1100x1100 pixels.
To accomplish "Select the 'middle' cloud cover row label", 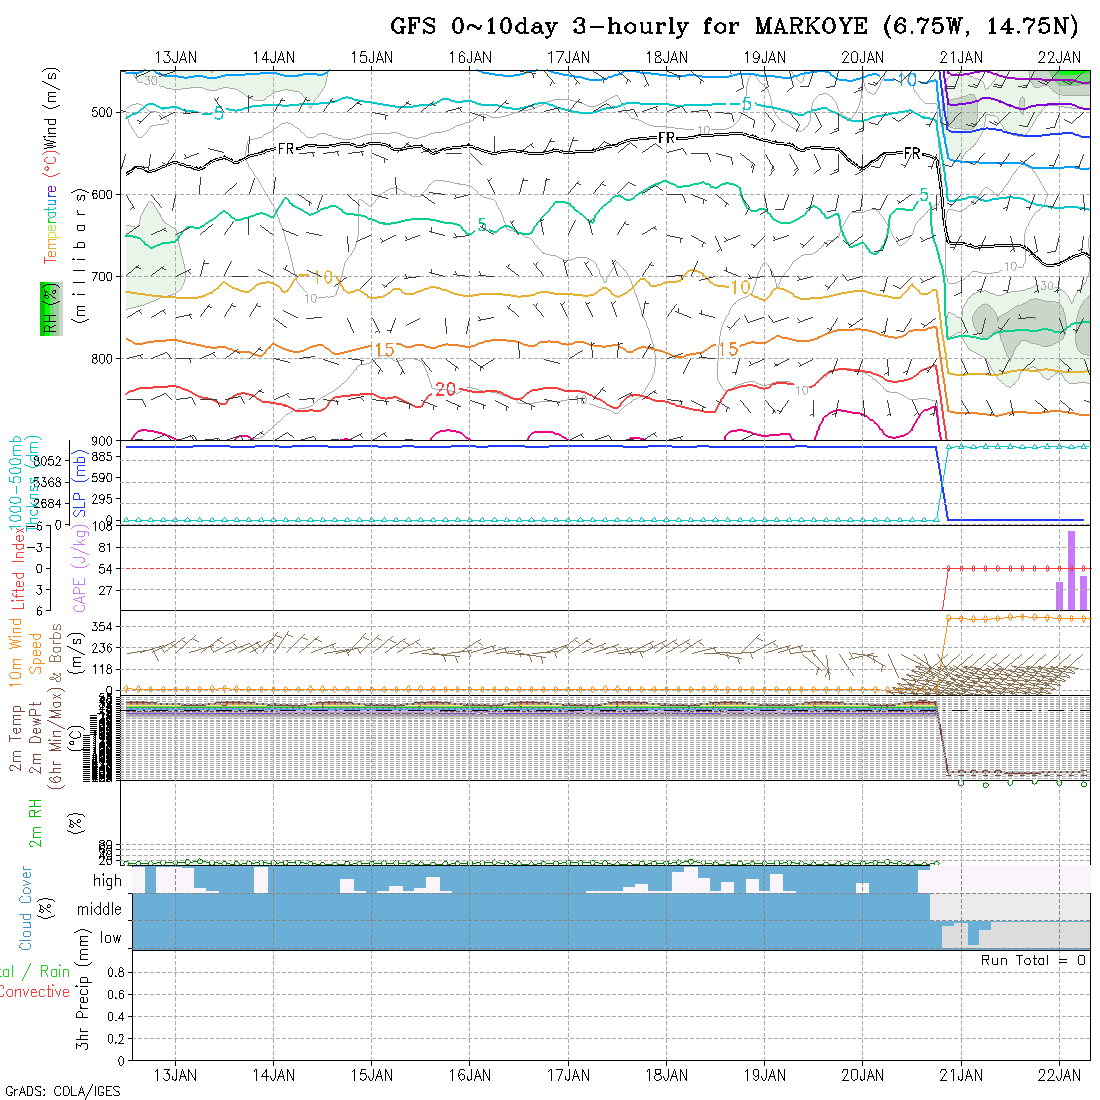I will point(99,909).
